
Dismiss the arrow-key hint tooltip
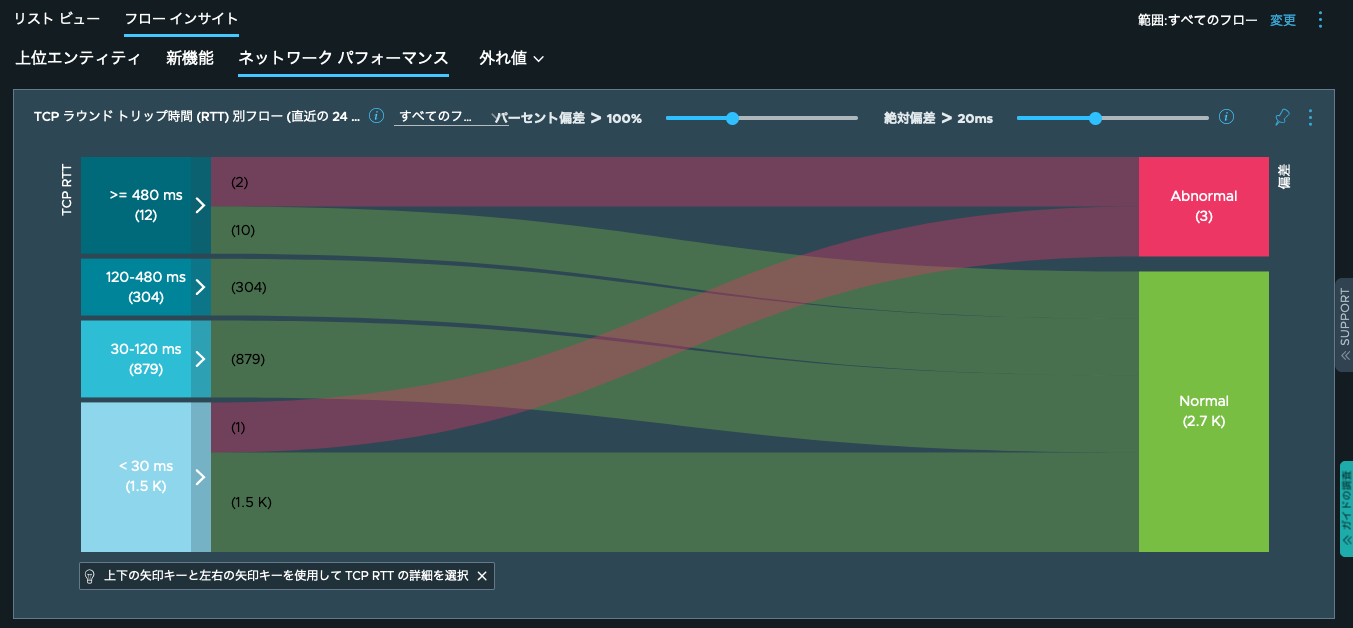(x=482, y=576)
